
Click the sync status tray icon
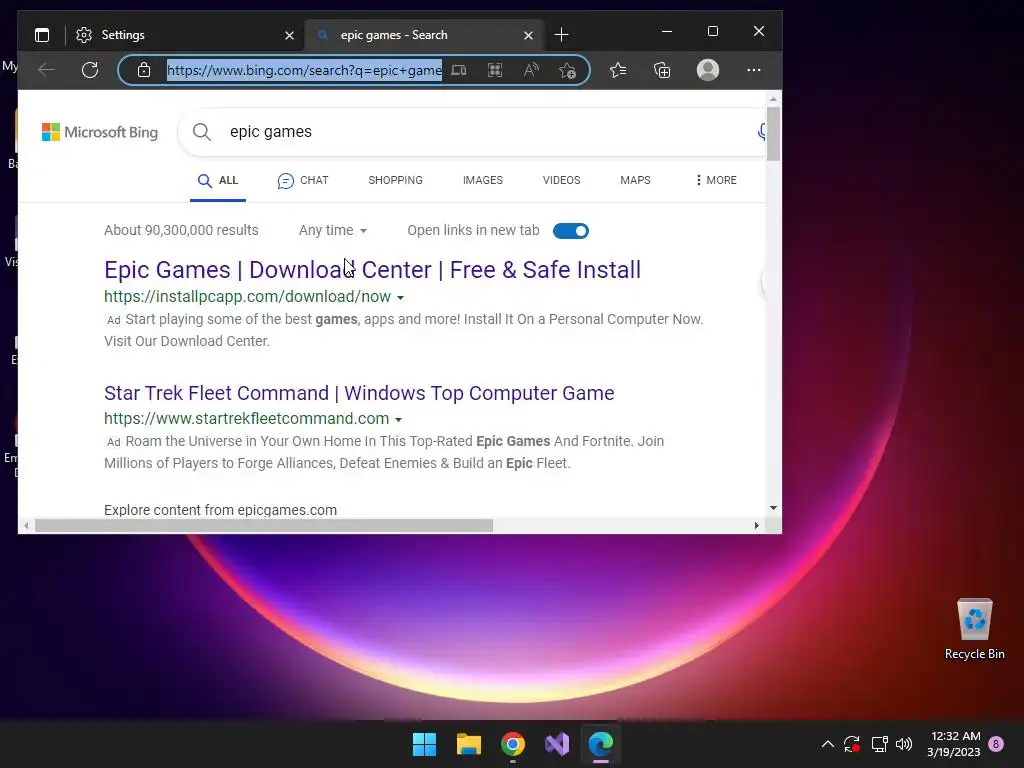tap(852, 744)
